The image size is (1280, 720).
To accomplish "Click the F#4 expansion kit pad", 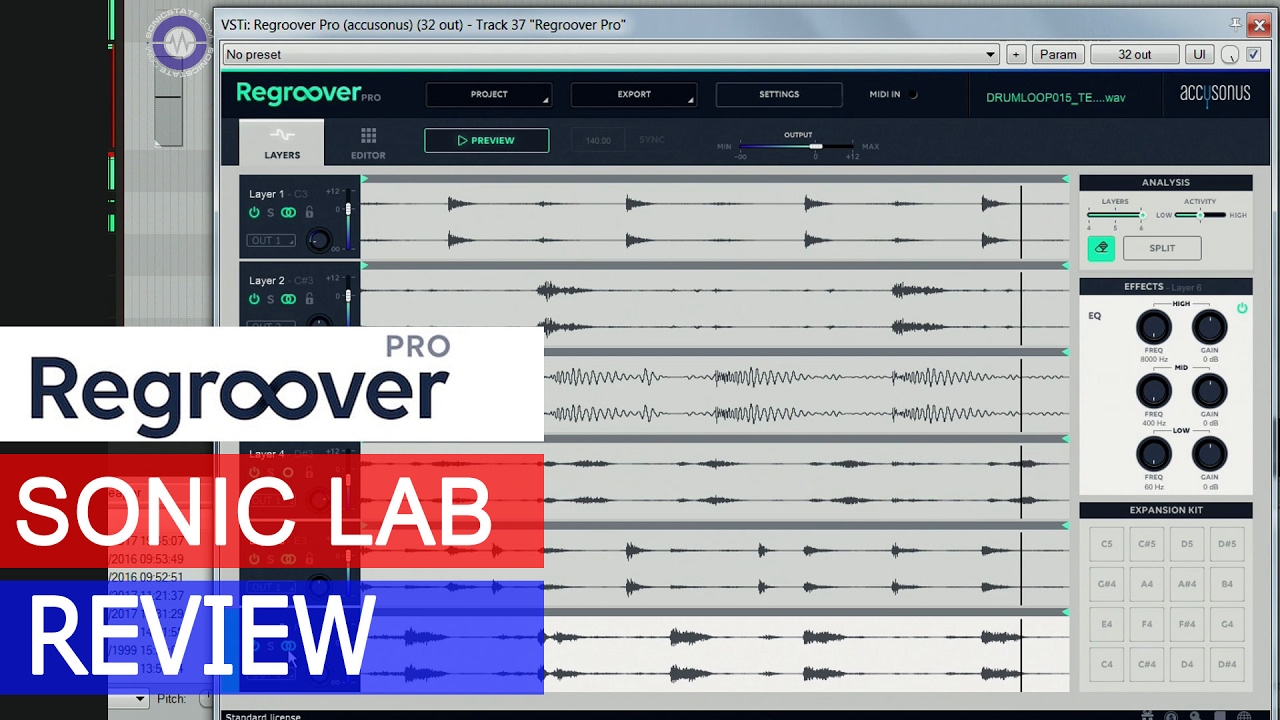I will pos(1187,624).
